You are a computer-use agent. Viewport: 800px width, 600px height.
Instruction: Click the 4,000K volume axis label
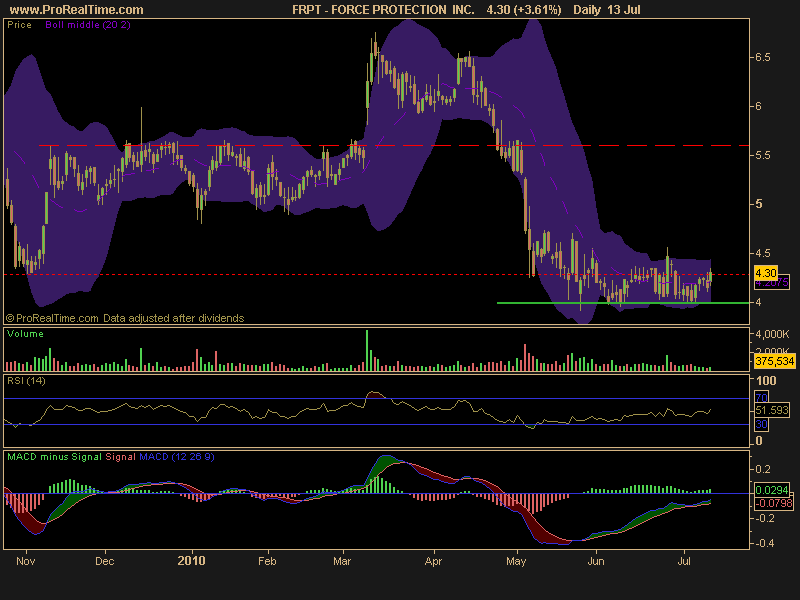[x=772, y=334]
